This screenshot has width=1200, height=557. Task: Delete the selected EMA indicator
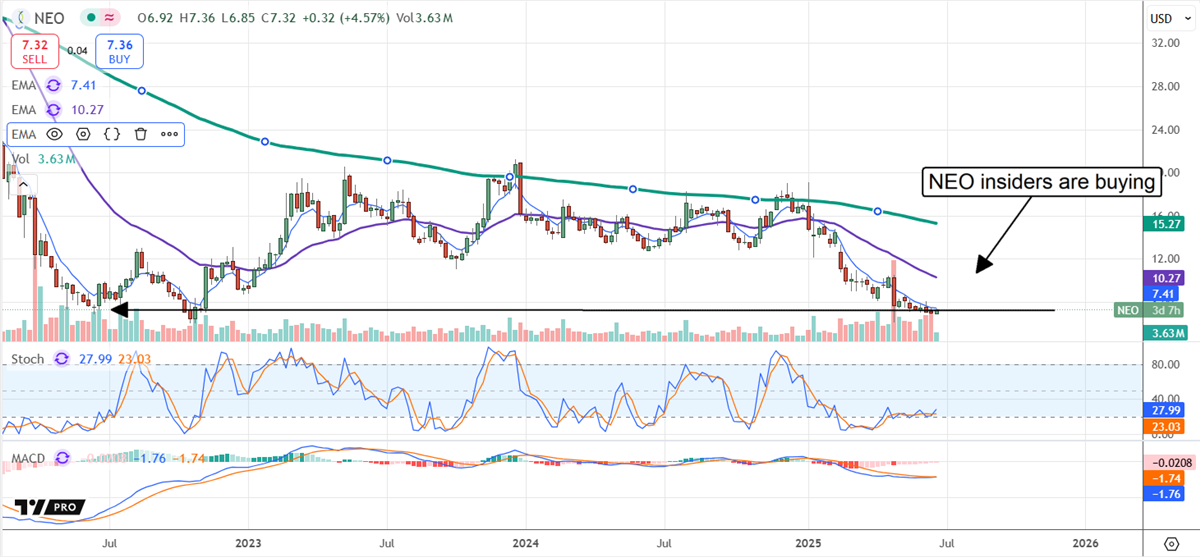(x=141, y=133)
